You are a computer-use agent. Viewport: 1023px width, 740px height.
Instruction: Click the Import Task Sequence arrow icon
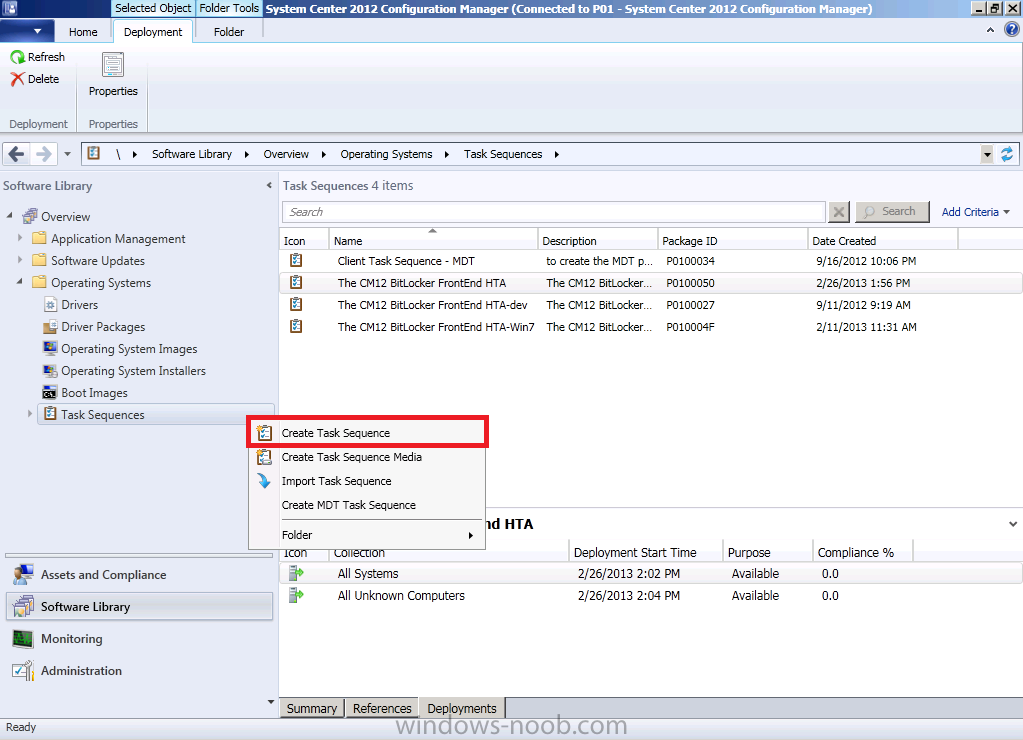[x=264, y=481]
